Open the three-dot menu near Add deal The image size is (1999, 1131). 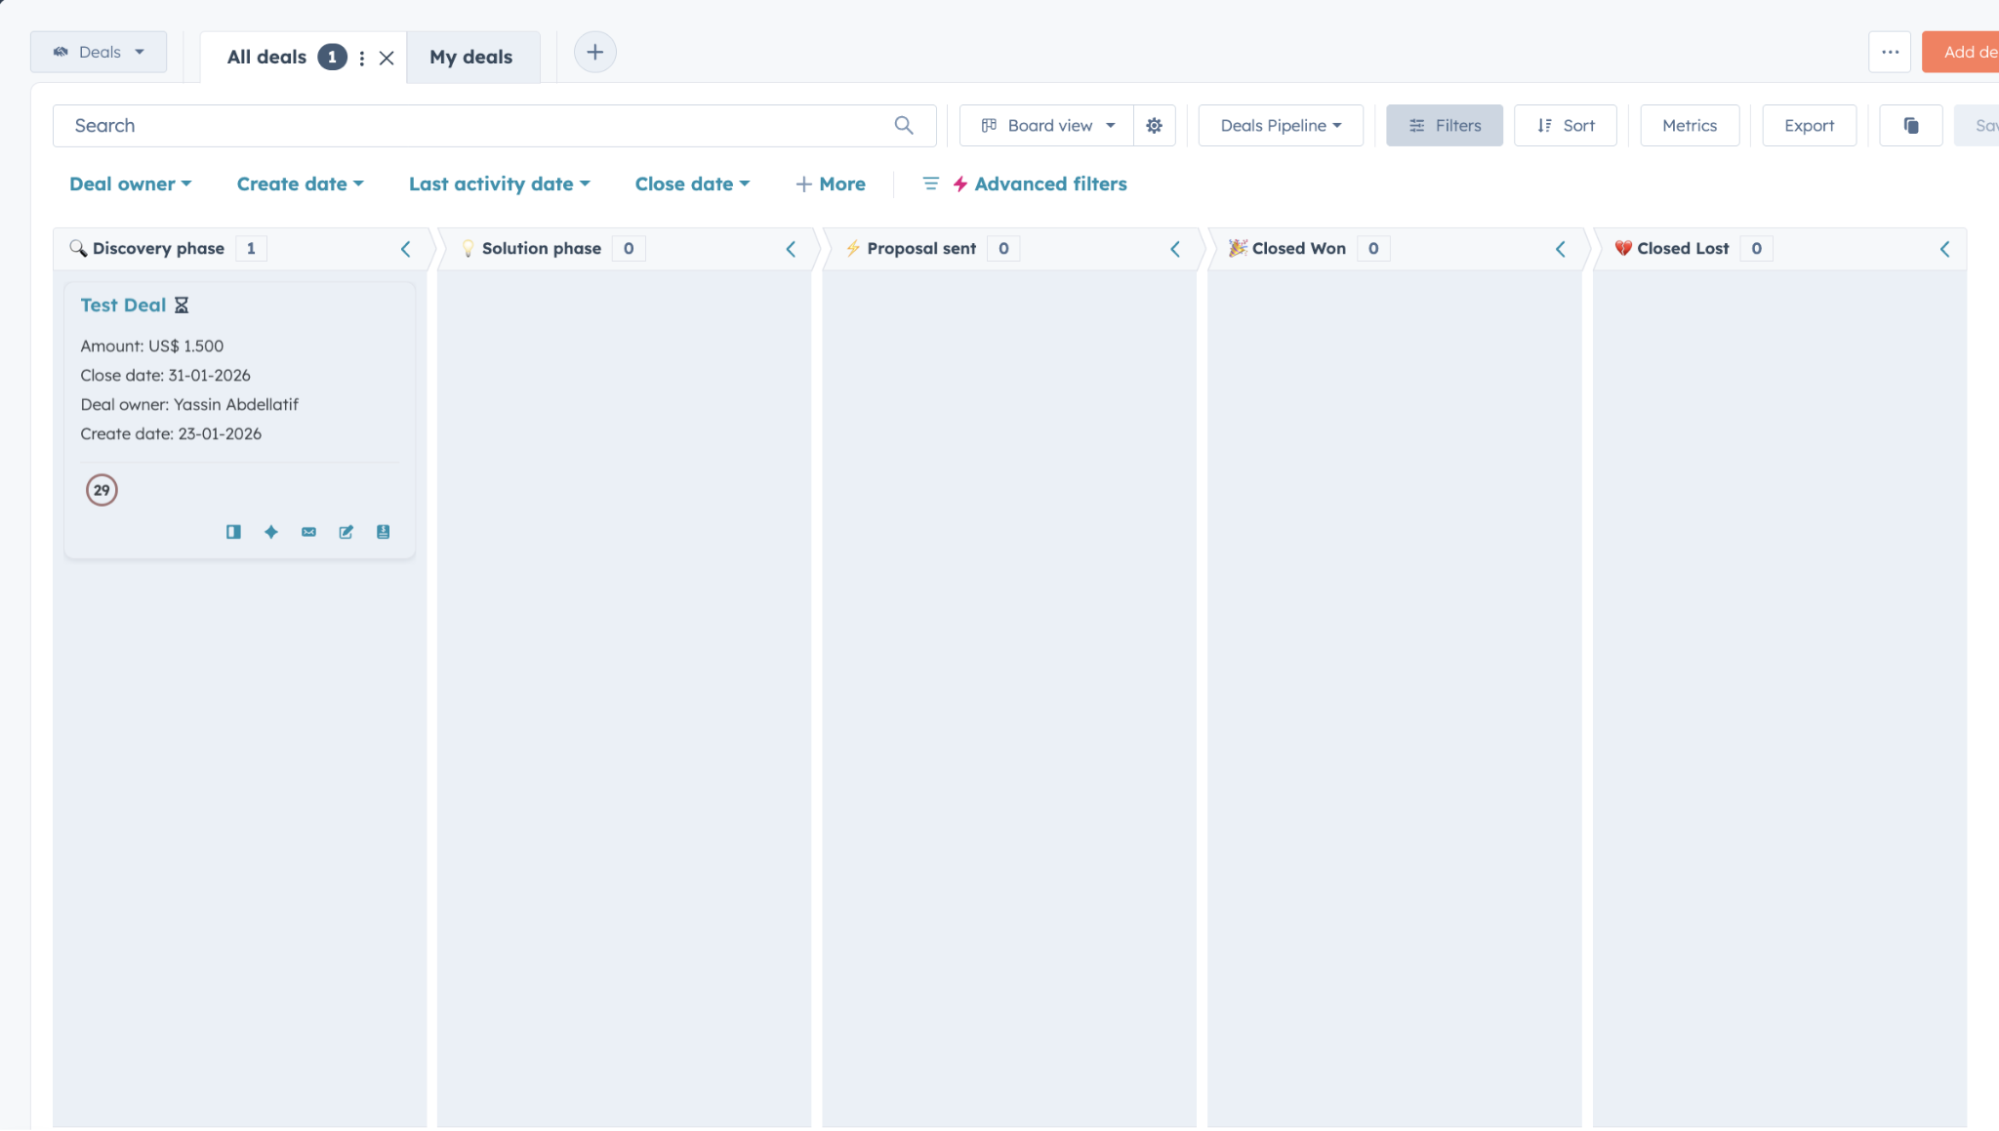point(1890,52)
